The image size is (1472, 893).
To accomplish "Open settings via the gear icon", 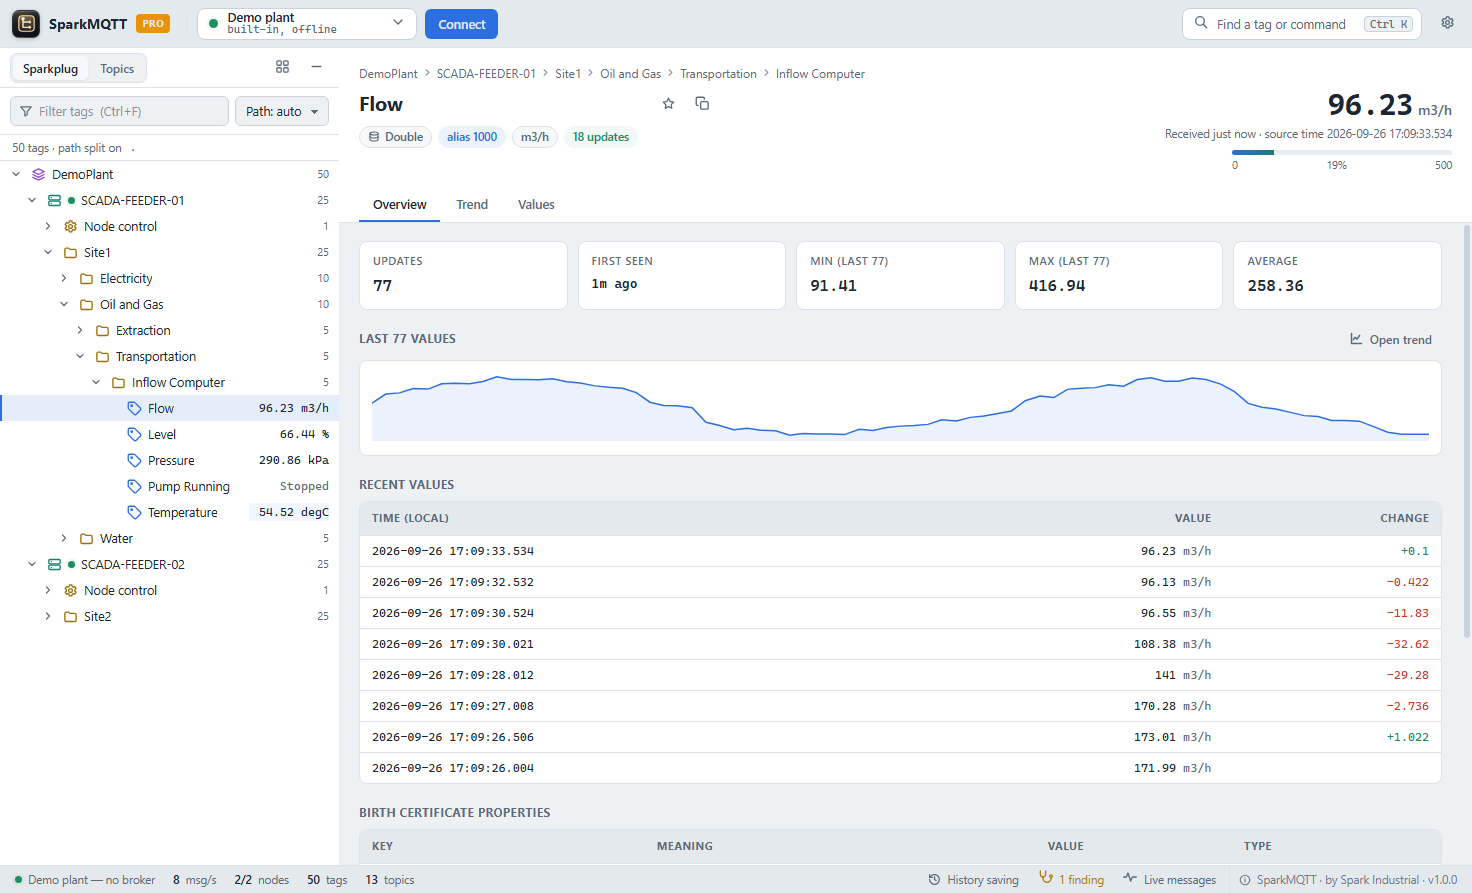I will [1447, 23].
